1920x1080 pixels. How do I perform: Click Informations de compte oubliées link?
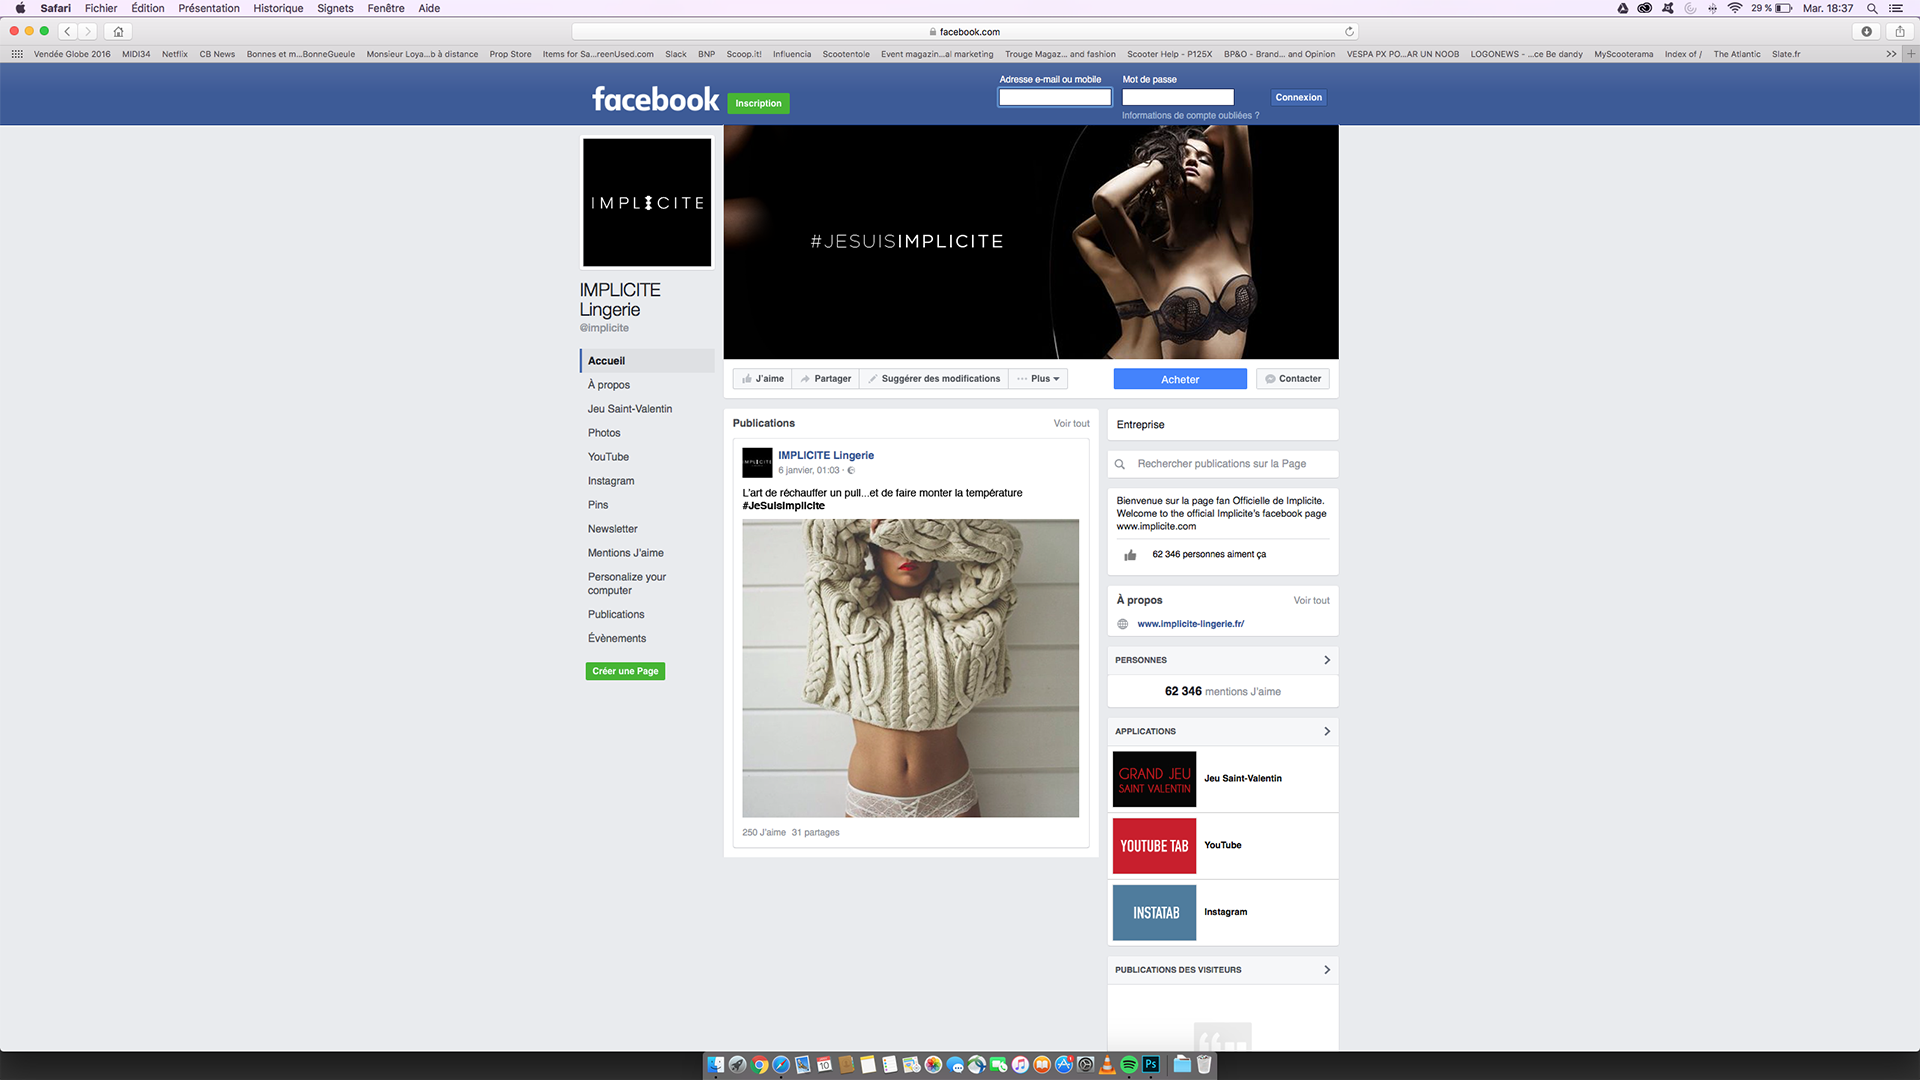(1190, 116)
